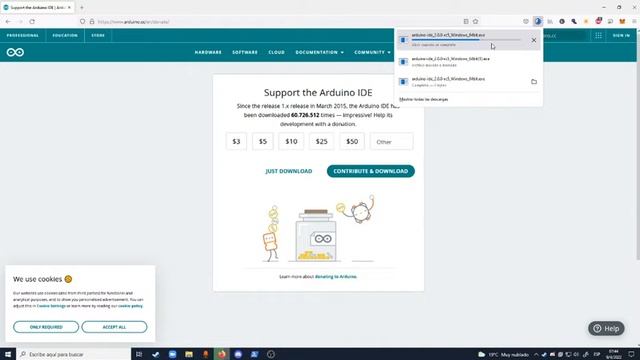
Task: Click the shield icon in address bar
Action: pos(82,22)
